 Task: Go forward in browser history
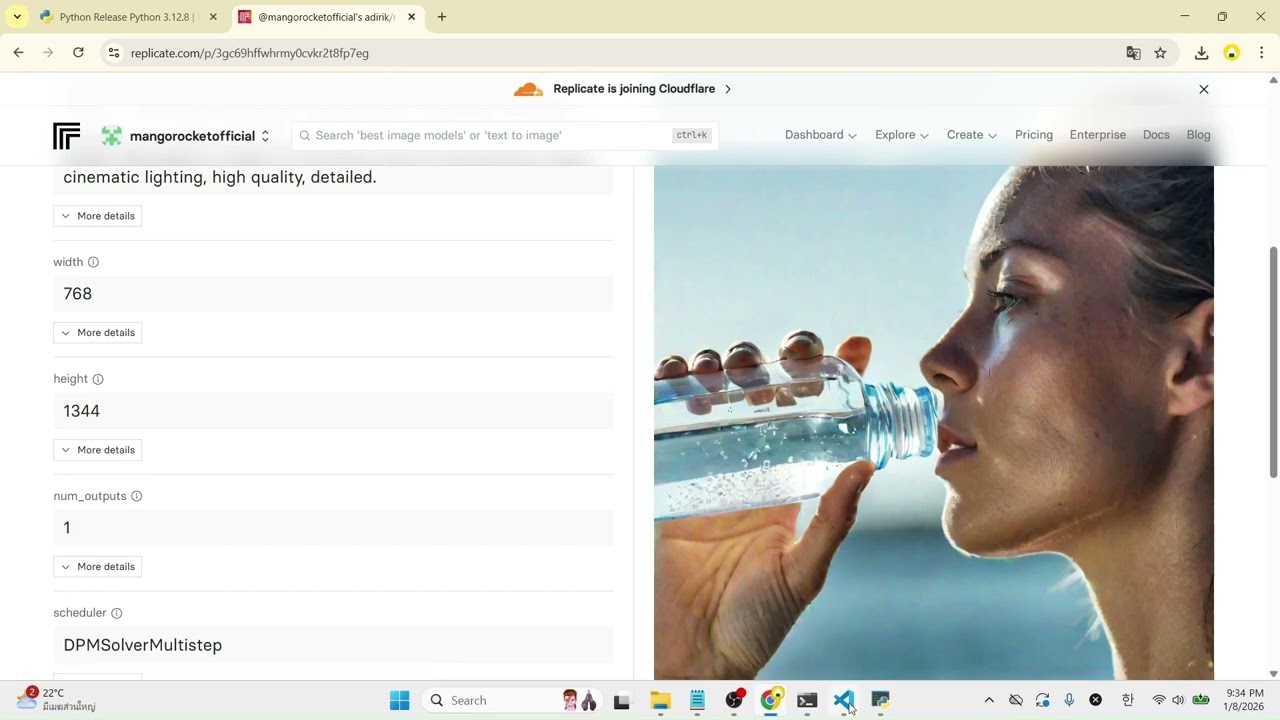click(x=48, y=53)
